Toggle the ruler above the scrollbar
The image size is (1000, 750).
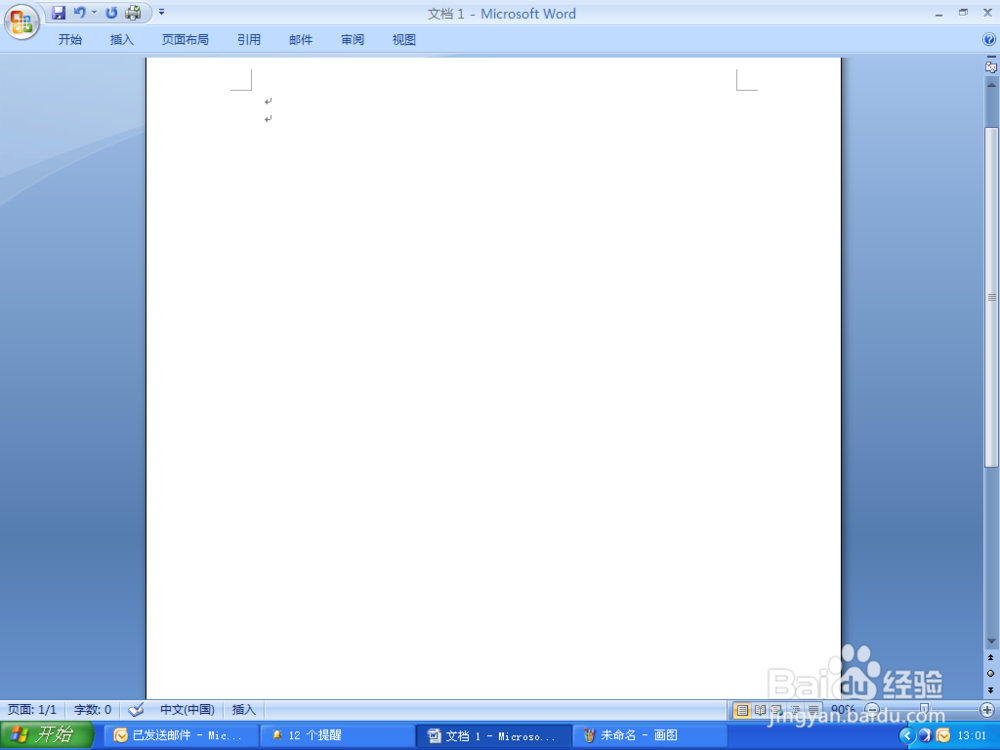pyautogui.click(x=990, y=65)
